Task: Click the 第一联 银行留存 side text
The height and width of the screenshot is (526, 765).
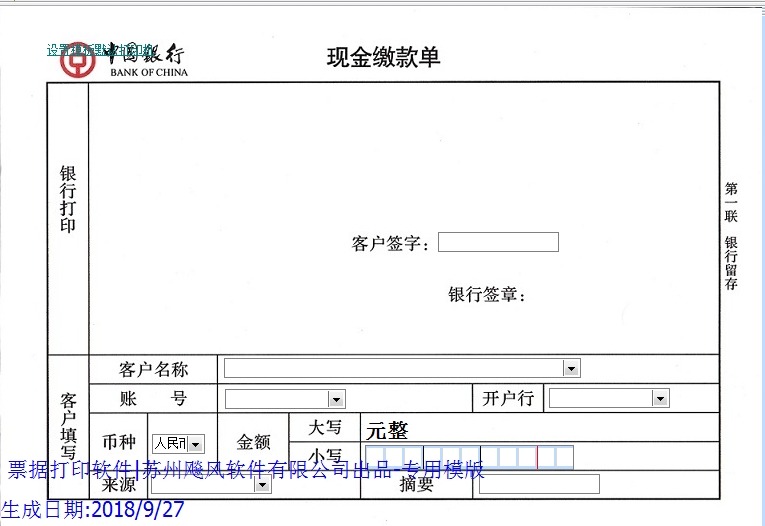Action: (731, 236)
